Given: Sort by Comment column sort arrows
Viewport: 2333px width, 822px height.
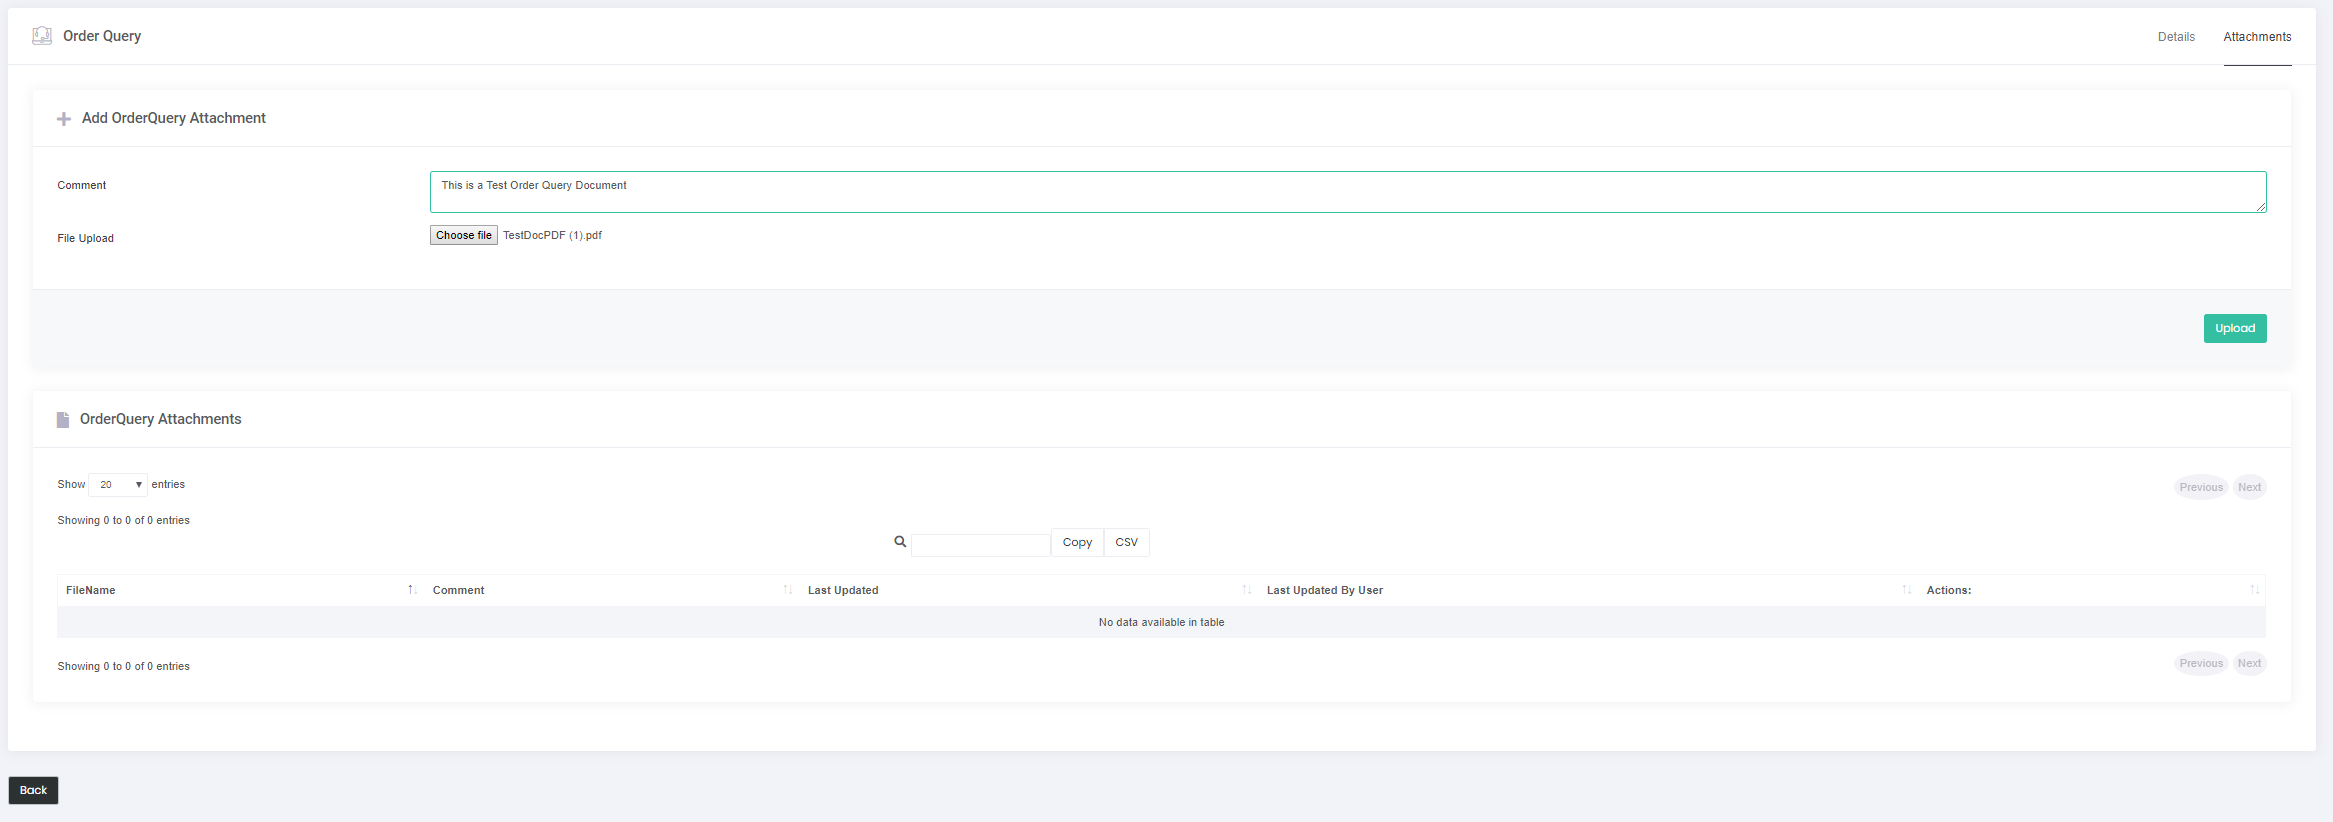Looking at the screenshot, I should (x=788, y=590).
